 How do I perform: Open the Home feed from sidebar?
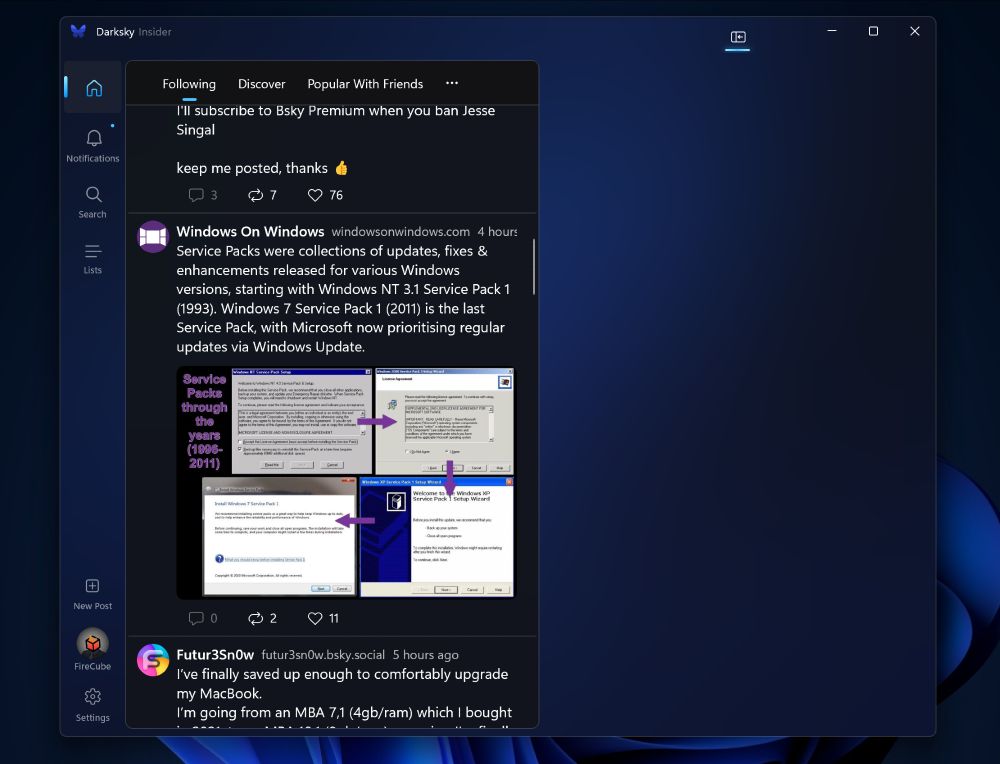[93, 87]
